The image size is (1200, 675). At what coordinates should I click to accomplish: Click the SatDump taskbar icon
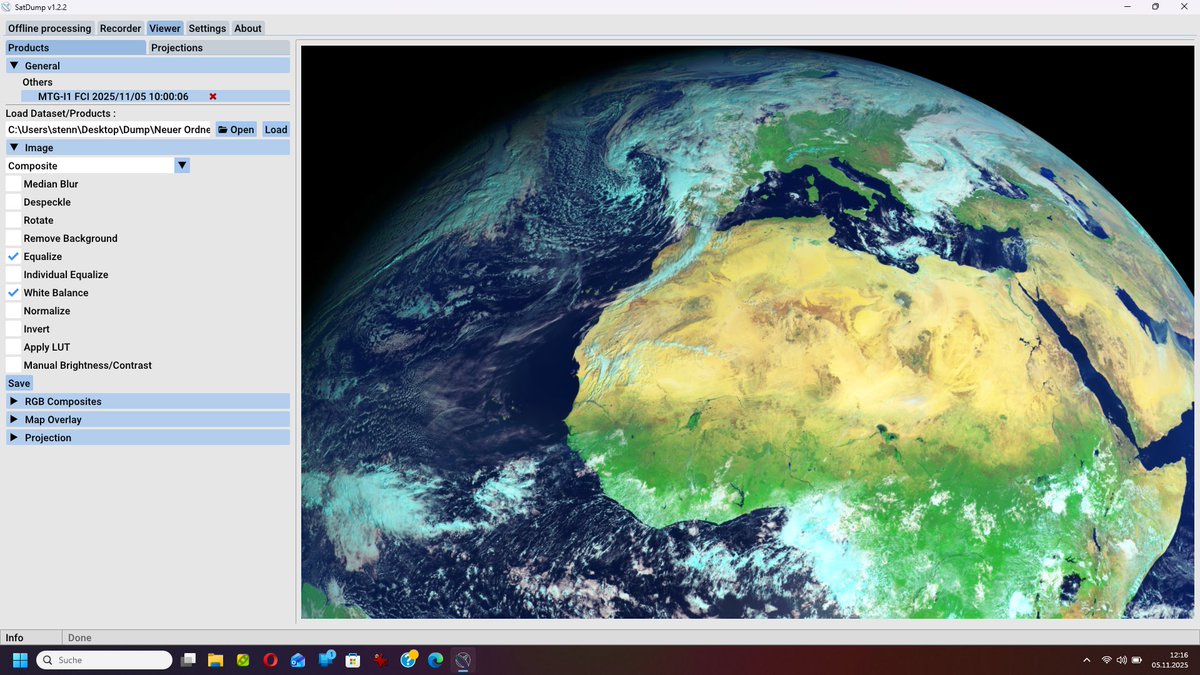(x=462, y=660)
